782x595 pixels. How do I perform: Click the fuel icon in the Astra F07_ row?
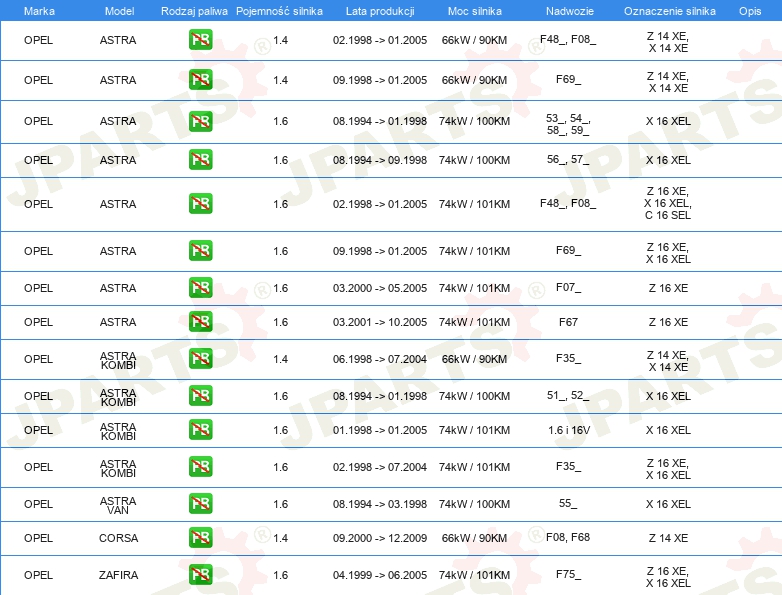tap(200, 288)
